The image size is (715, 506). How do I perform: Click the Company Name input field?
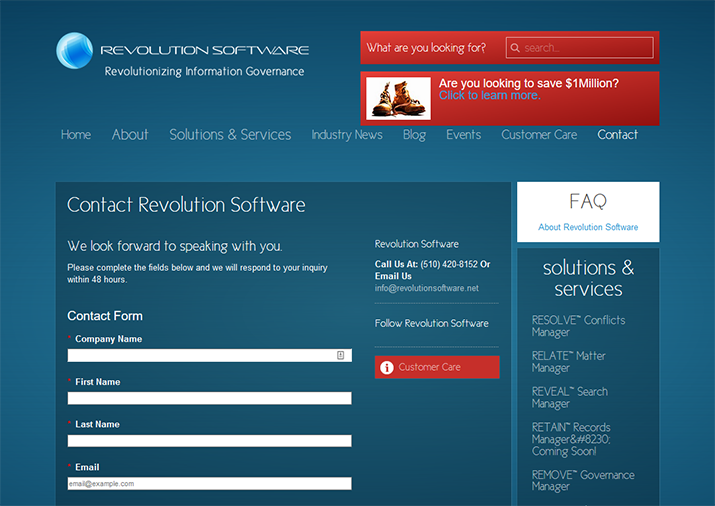pyautogui.click(x=210, y=356)
